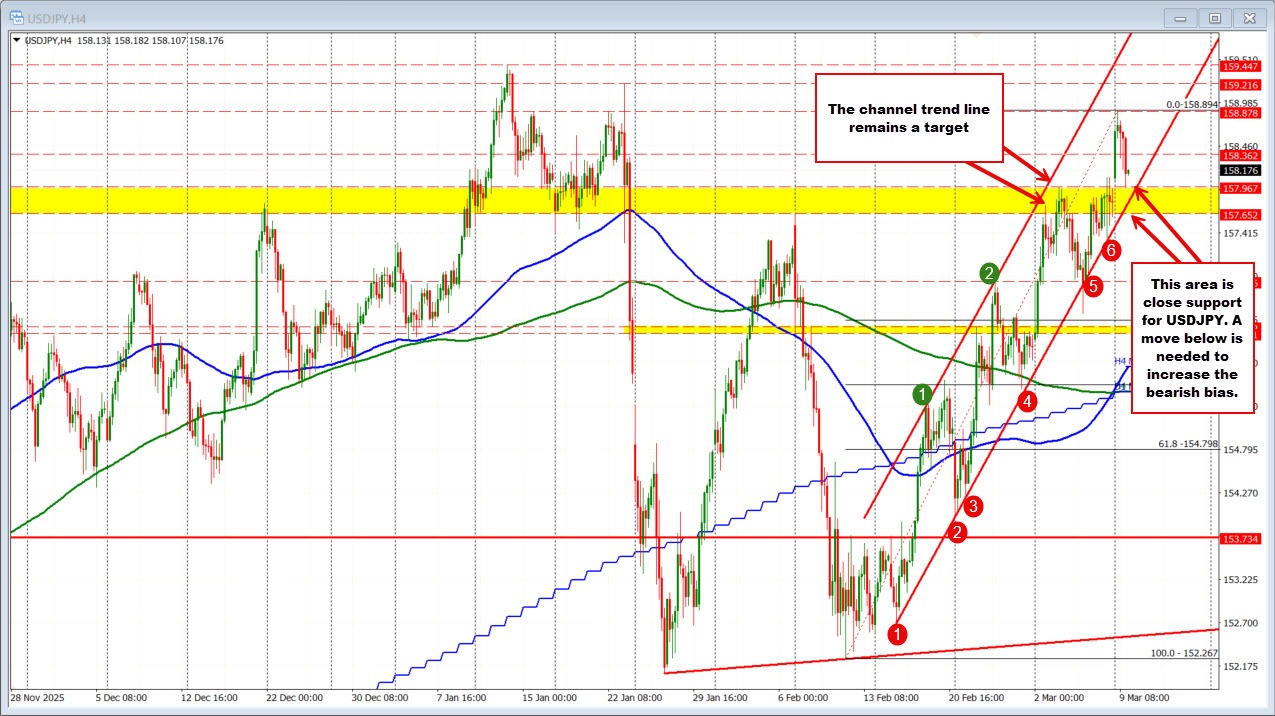The height and width of the screenshot is (716, 1275).
Task: Click green circle marker 1 on the chart
Action: 923,396
